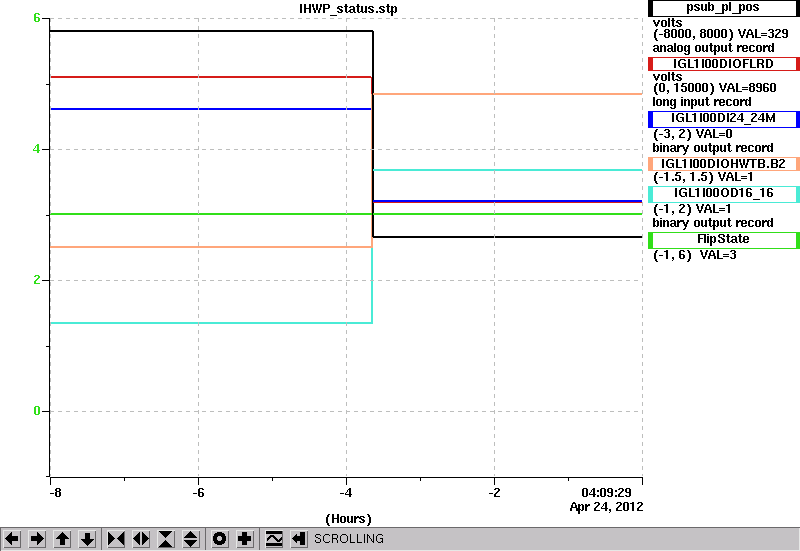Image resolution: width=800 pixels, height=551 pixels.
Task: Select the psub_pl_pos curve legend
Action: click(723, 8)
